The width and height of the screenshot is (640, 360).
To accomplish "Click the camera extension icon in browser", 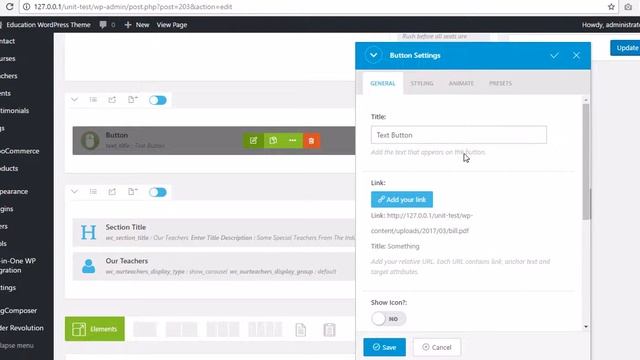I will click(x=628, y=7).
